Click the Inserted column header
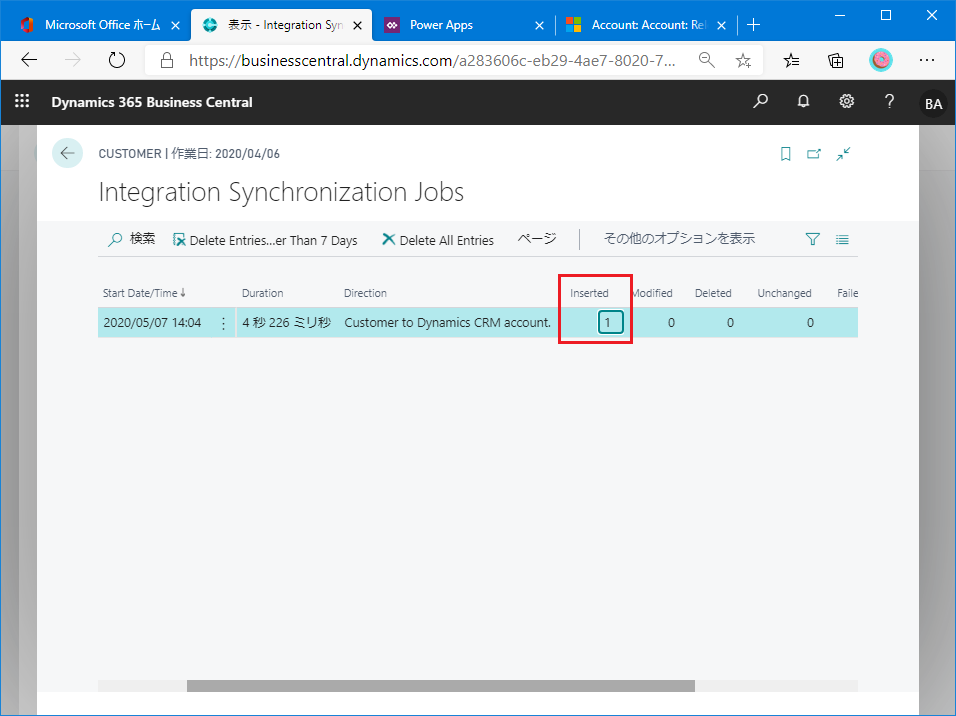 point(589,293)
